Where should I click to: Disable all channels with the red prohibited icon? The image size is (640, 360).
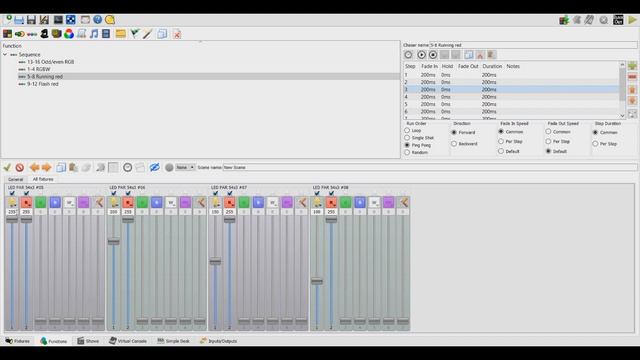[20, 167]
